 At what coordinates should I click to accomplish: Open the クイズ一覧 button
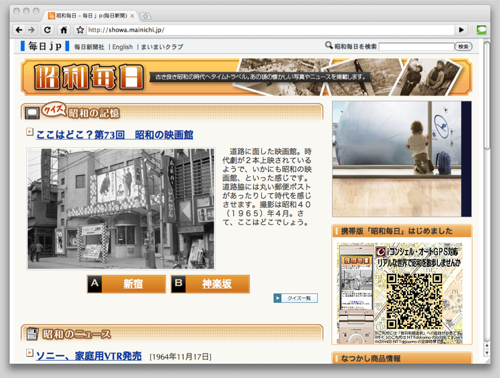(295, 298)
